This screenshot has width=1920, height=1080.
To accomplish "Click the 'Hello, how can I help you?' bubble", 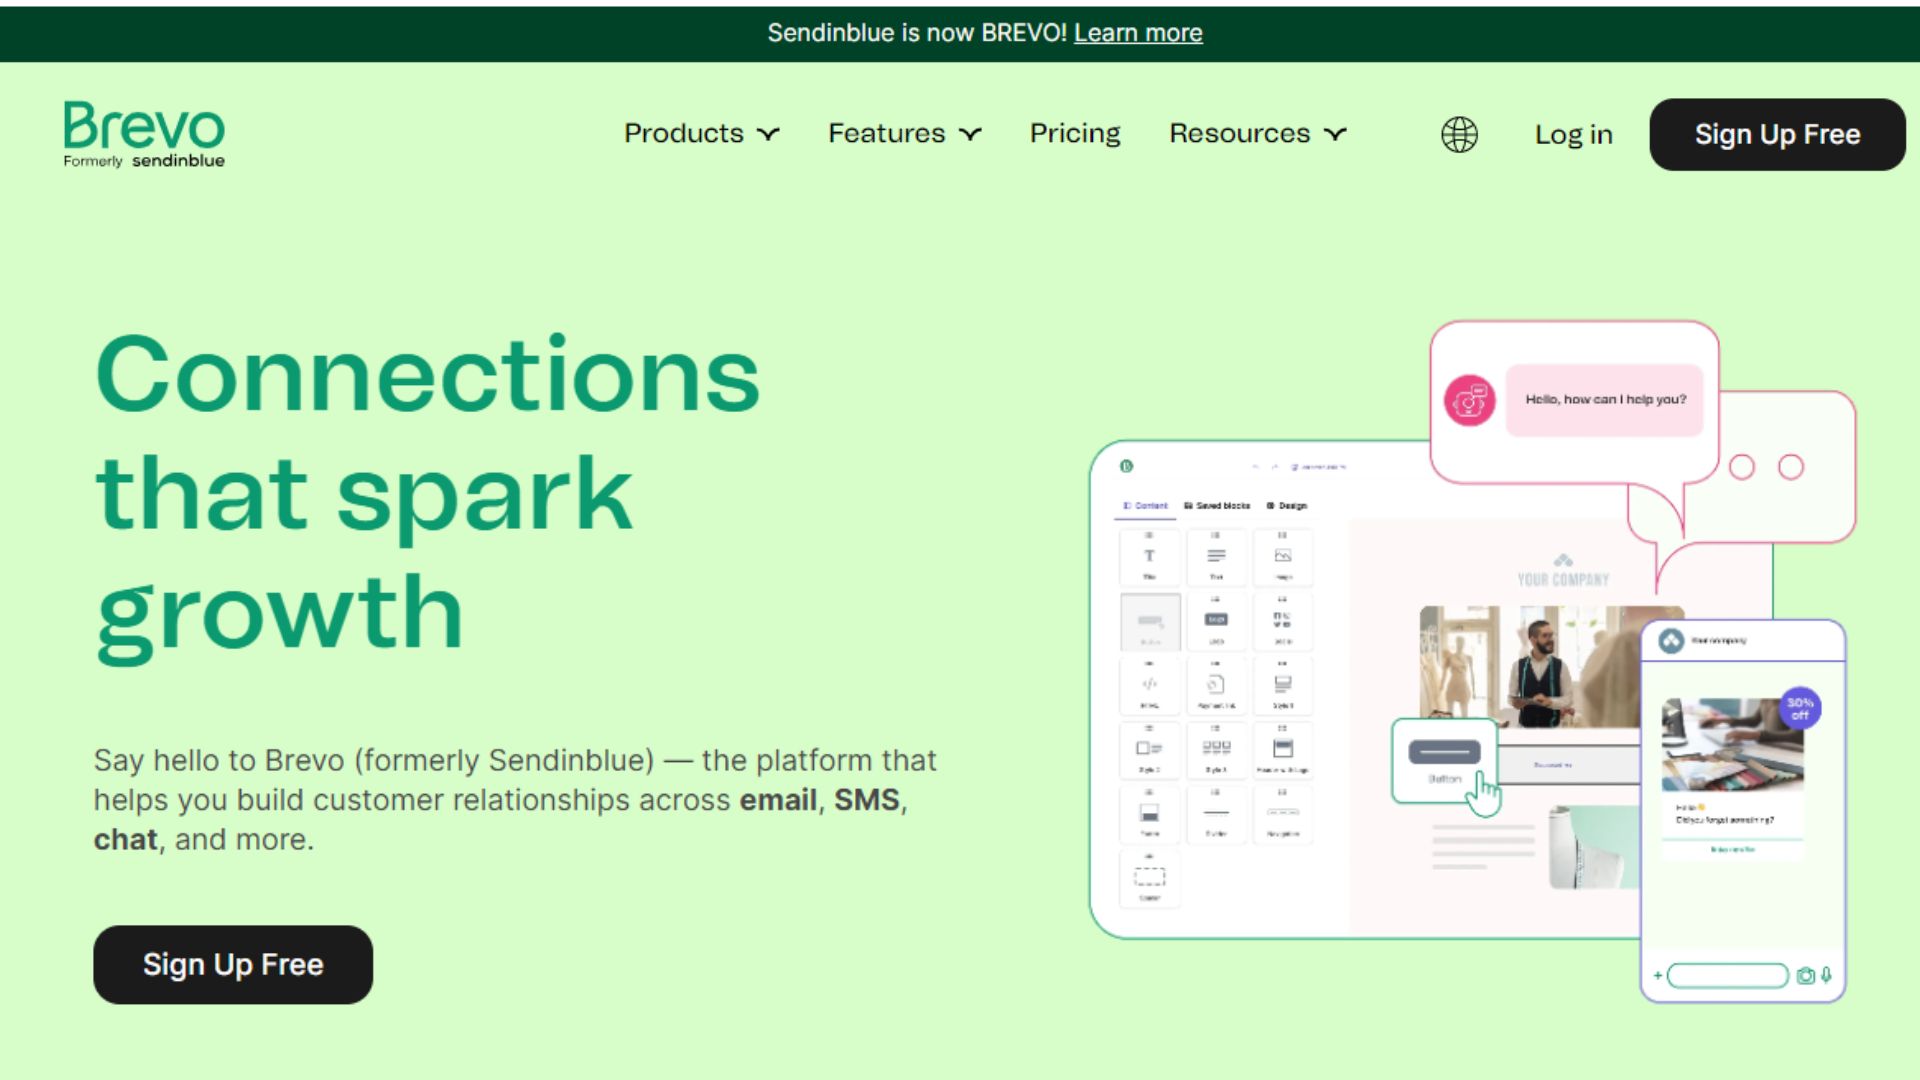I will [x=1604, y=399].
